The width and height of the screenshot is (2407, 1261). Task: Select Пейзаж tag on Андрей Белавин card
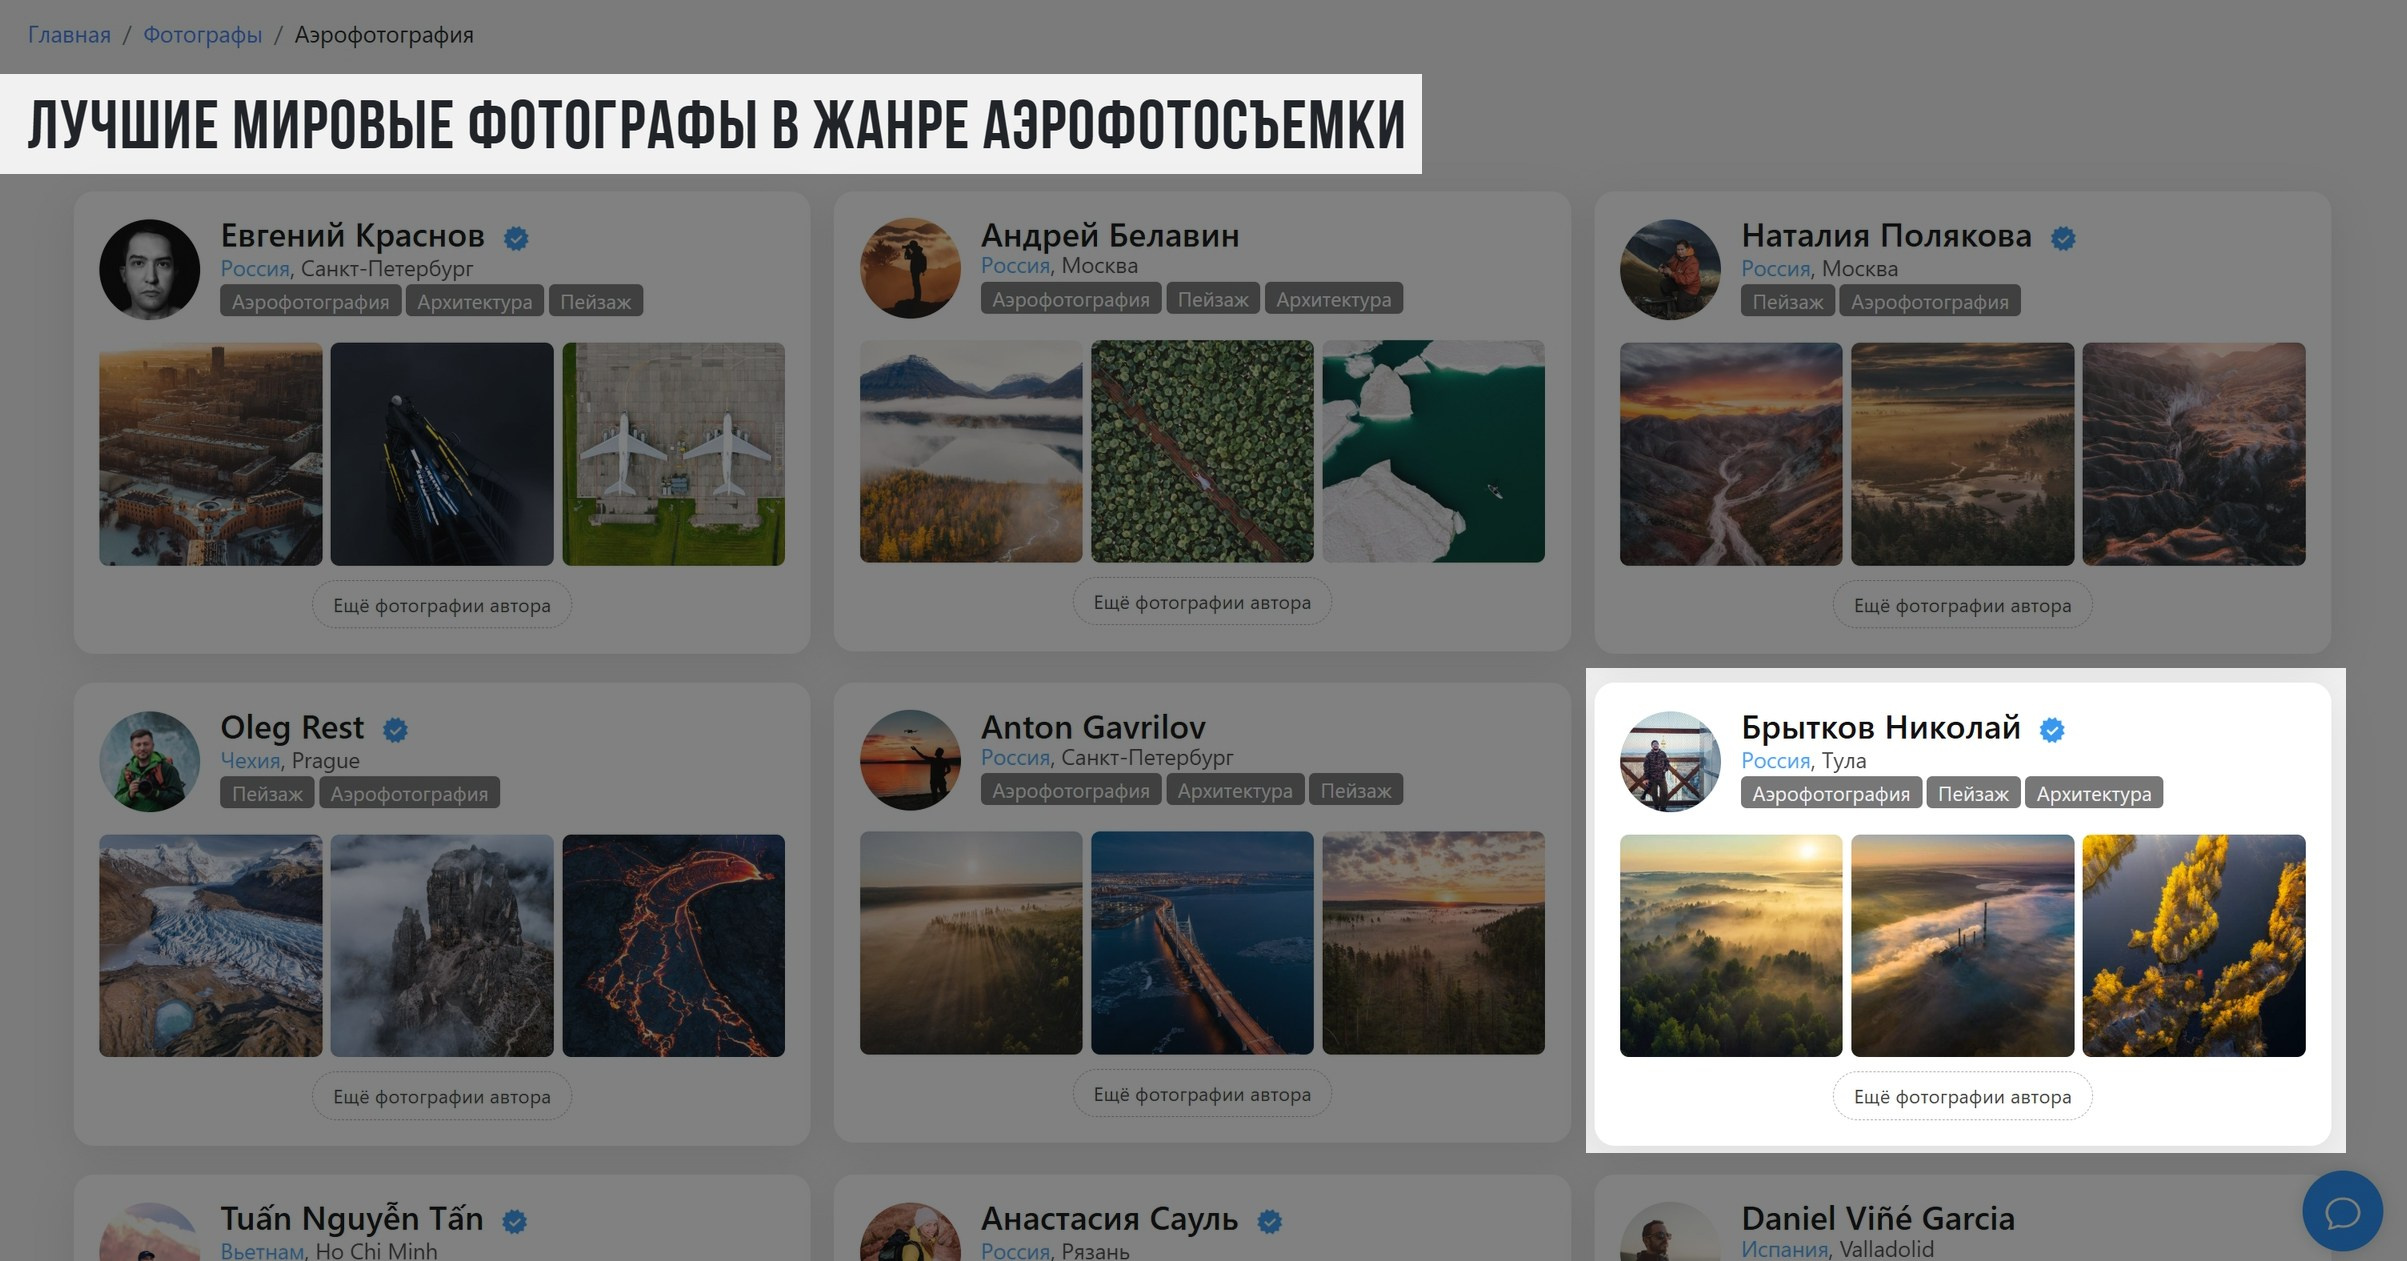pyautogui.click(x=1213, y=299)
